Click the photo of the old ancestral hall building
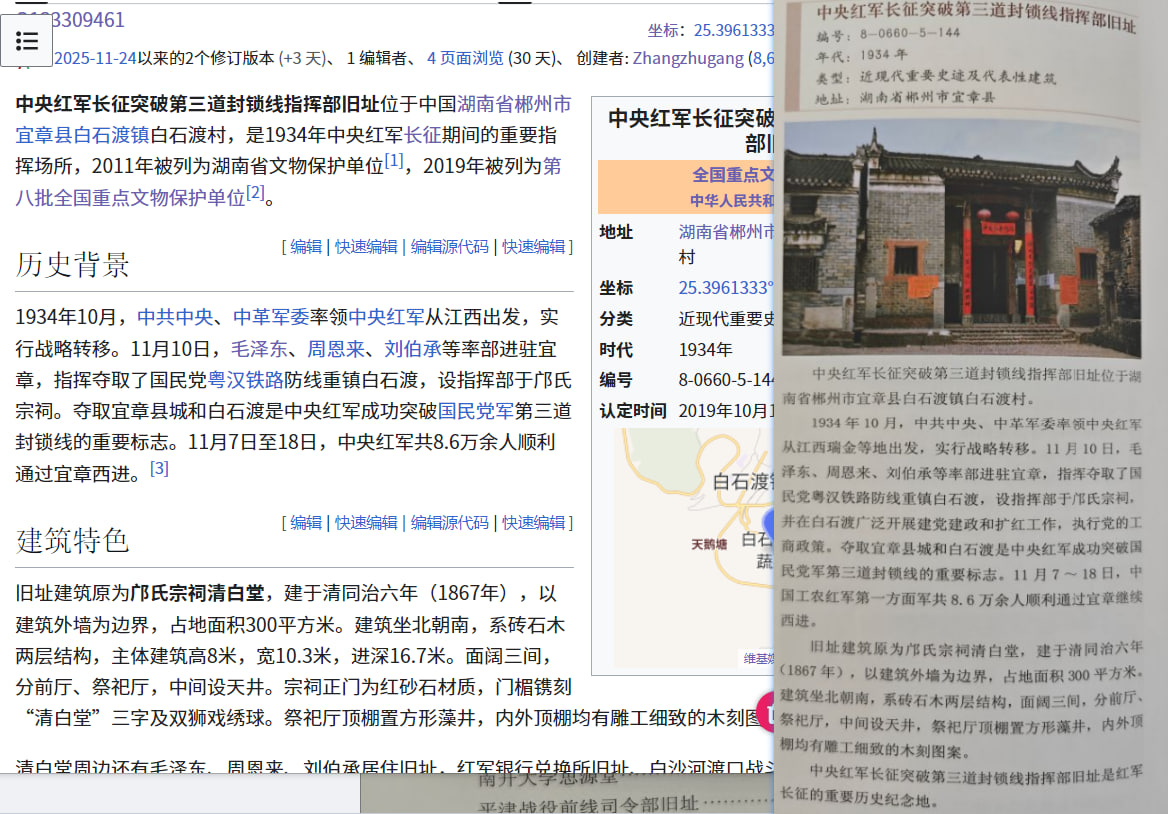Image resolution: width=1168 pixels, height=814 pixels. [x=961, y=240]
